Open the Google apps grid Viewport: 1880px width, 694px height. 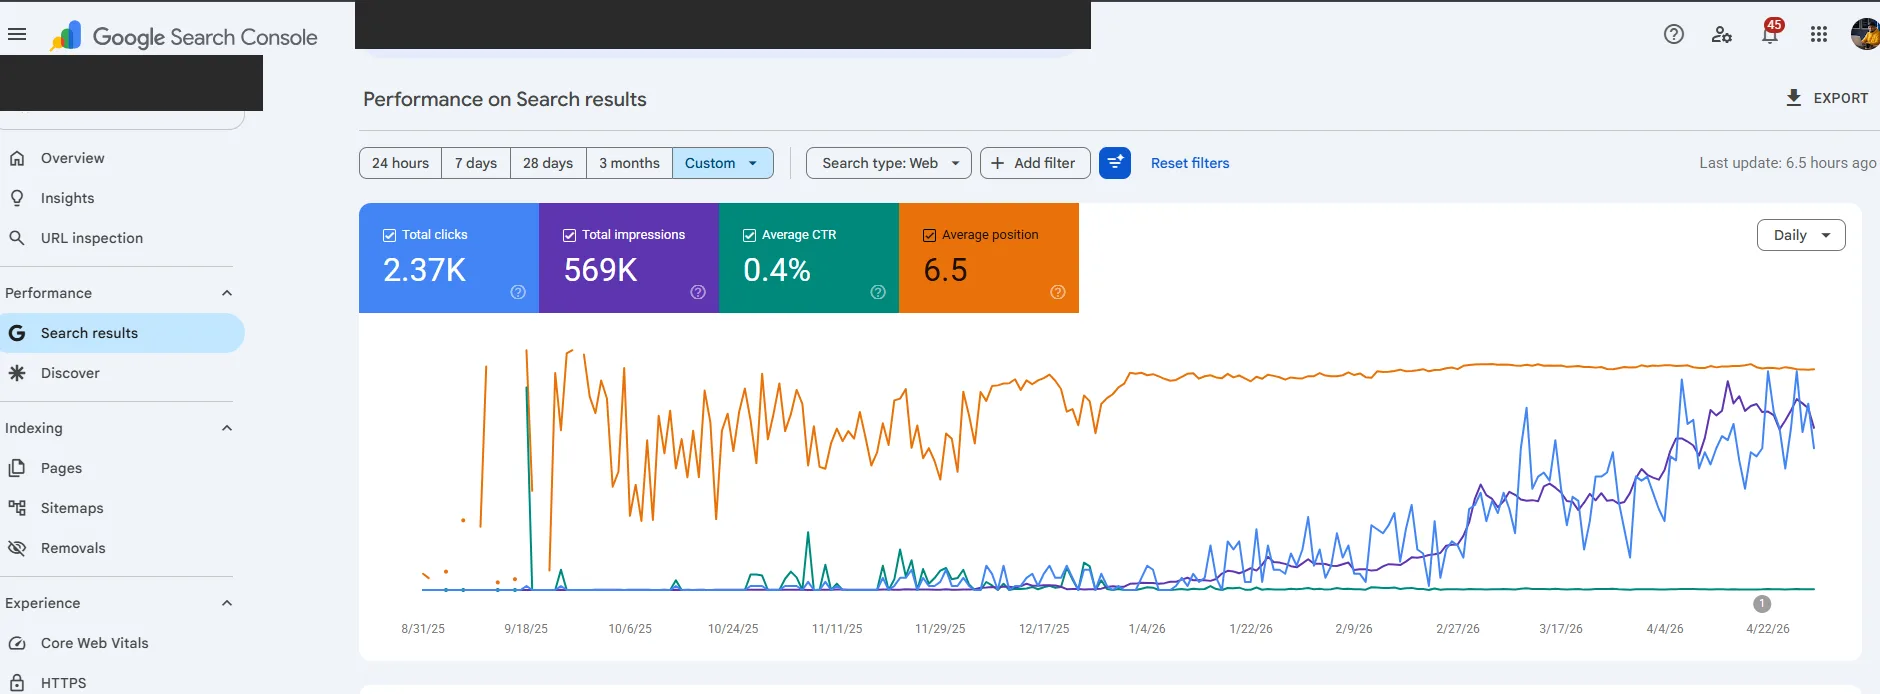[1819, 34]
